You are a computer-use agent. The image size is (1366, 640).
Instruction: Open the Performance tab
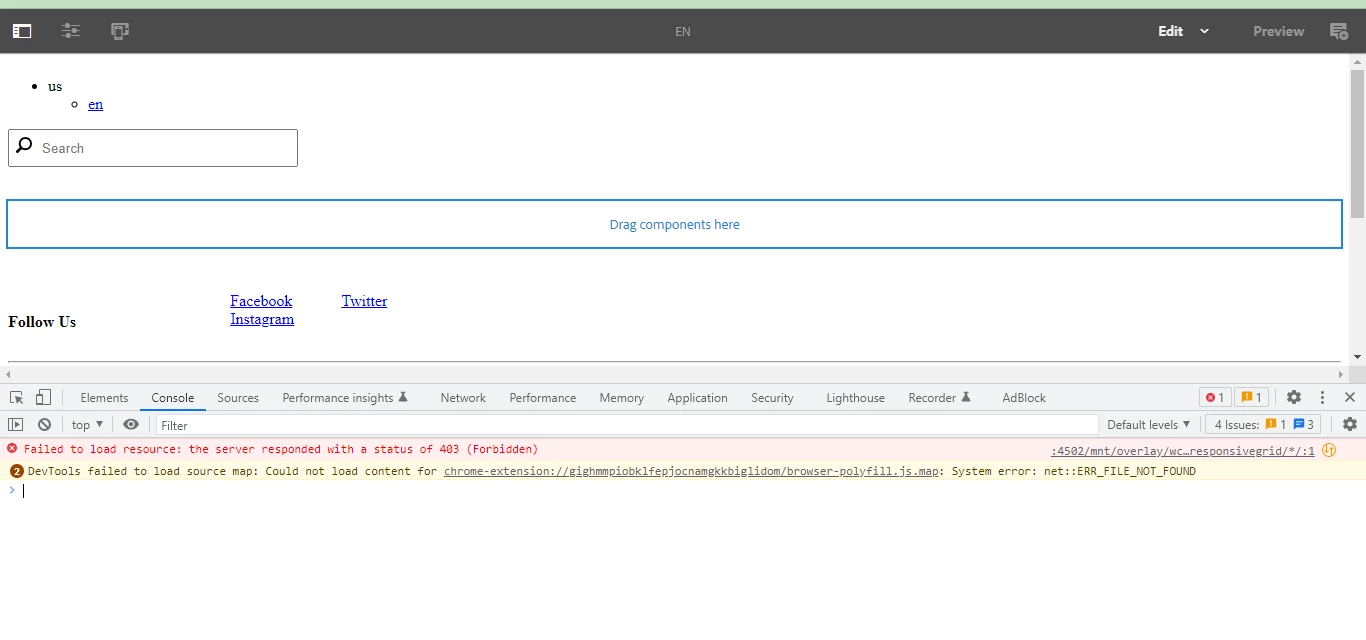click(x=543, y=397)
